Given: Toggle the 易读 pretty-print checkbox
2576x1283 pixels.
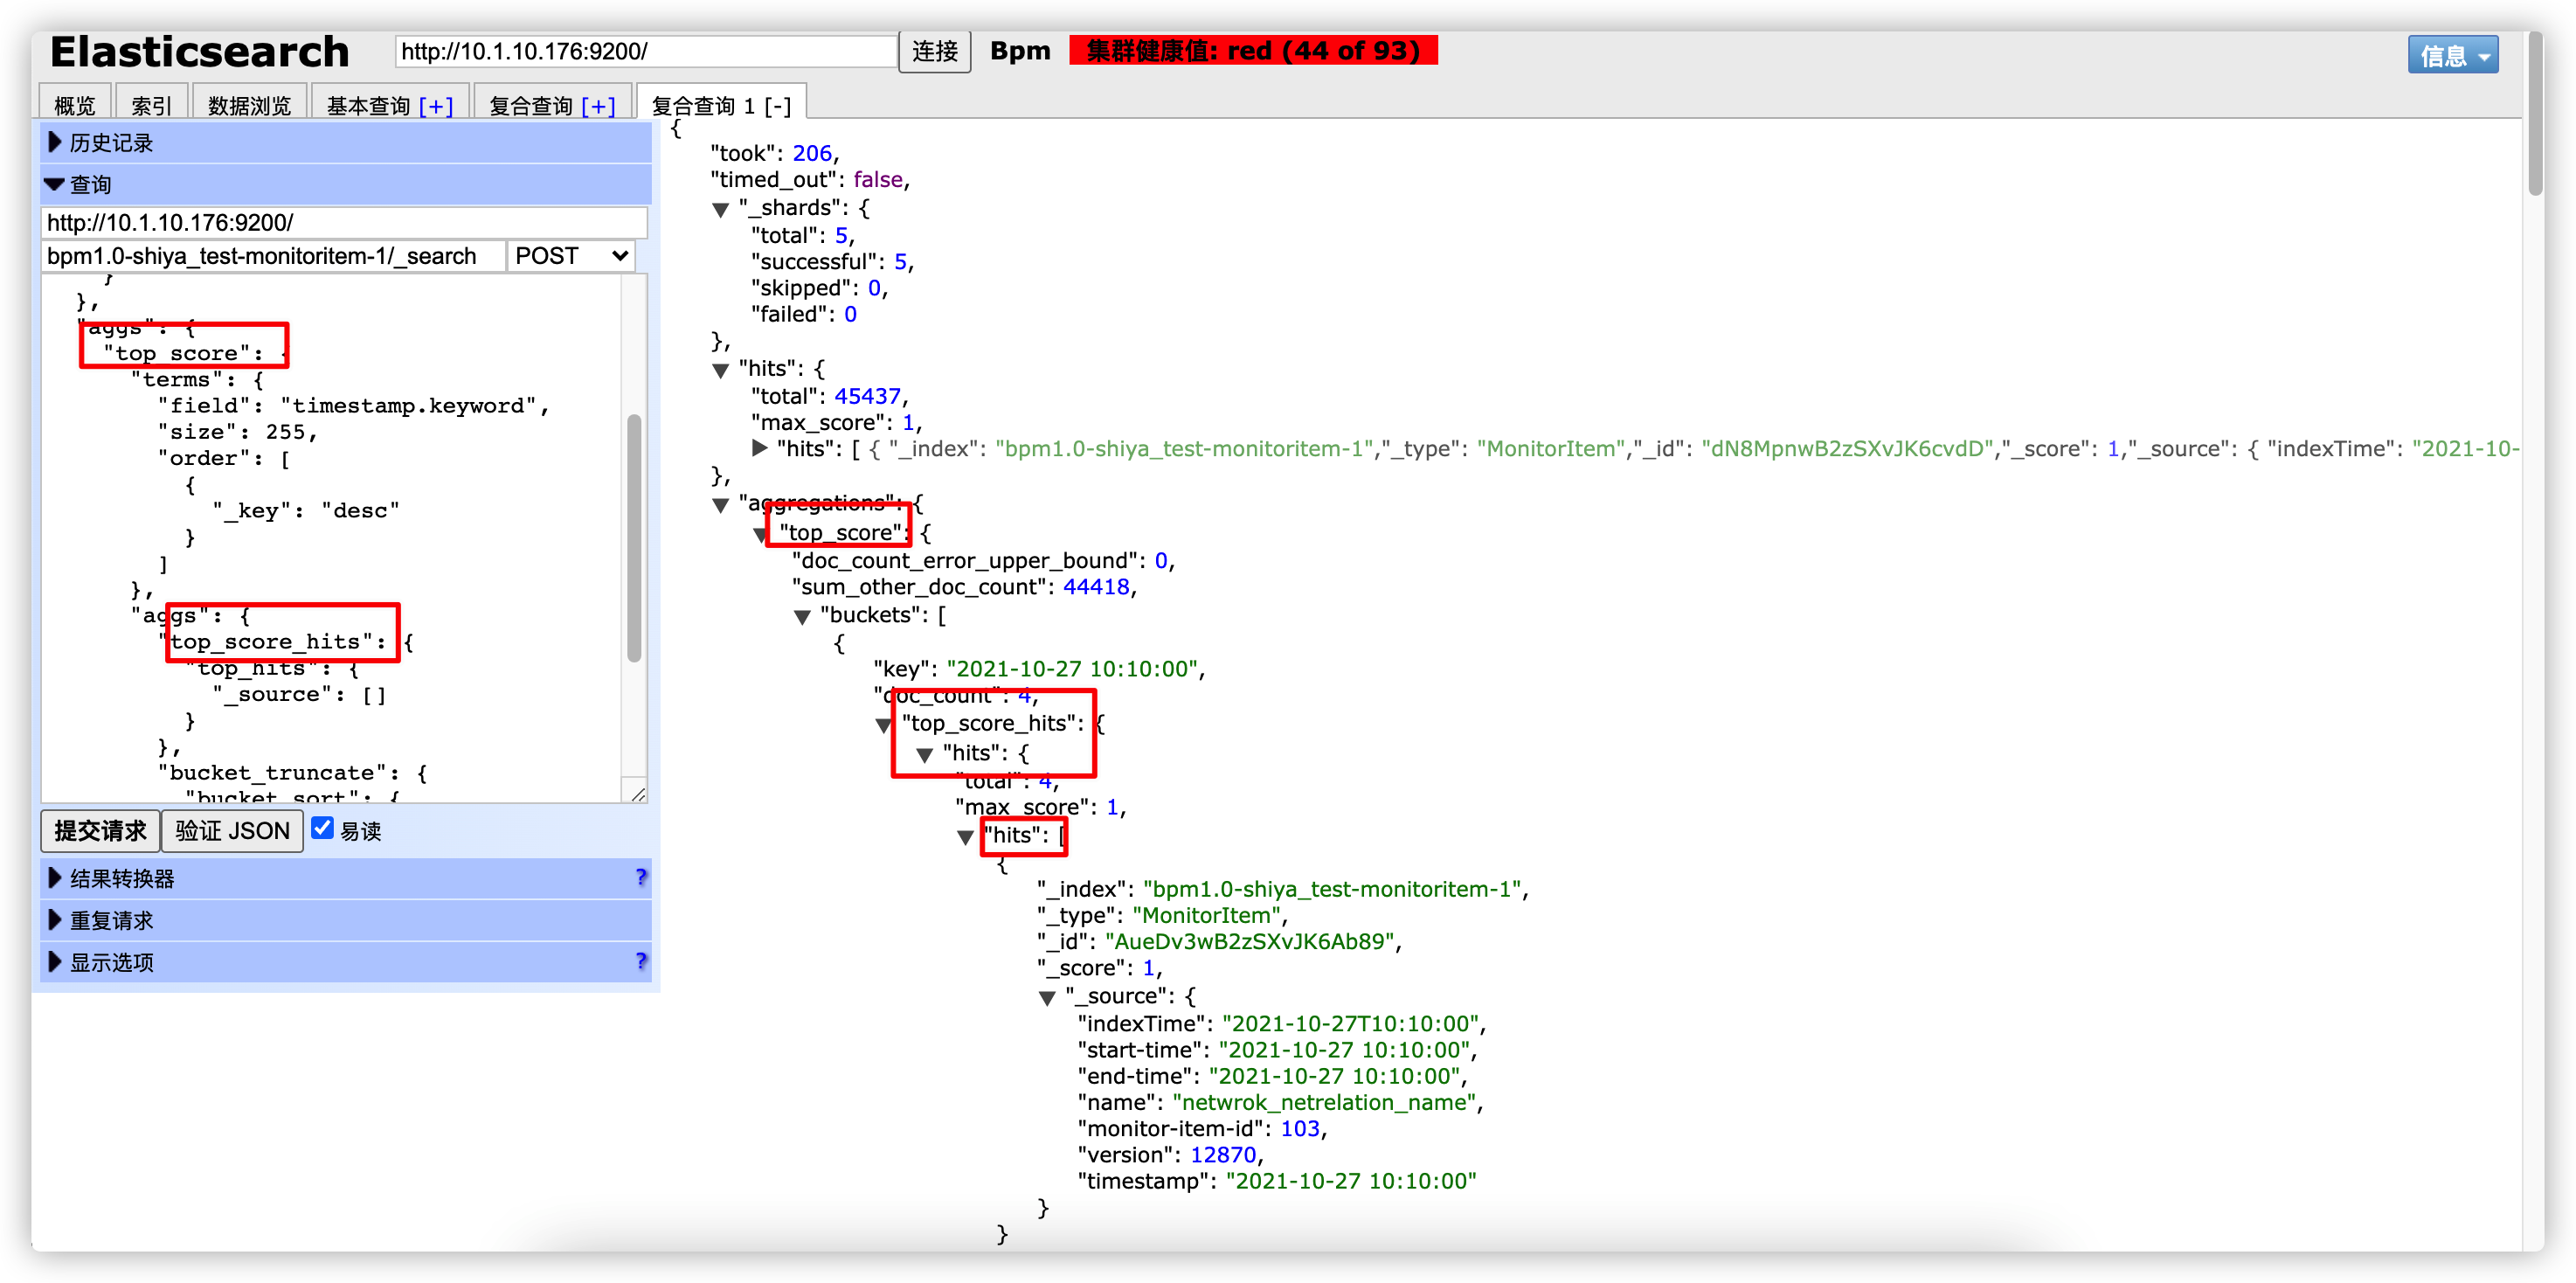Looking at the screenshot, I should 322,828.
